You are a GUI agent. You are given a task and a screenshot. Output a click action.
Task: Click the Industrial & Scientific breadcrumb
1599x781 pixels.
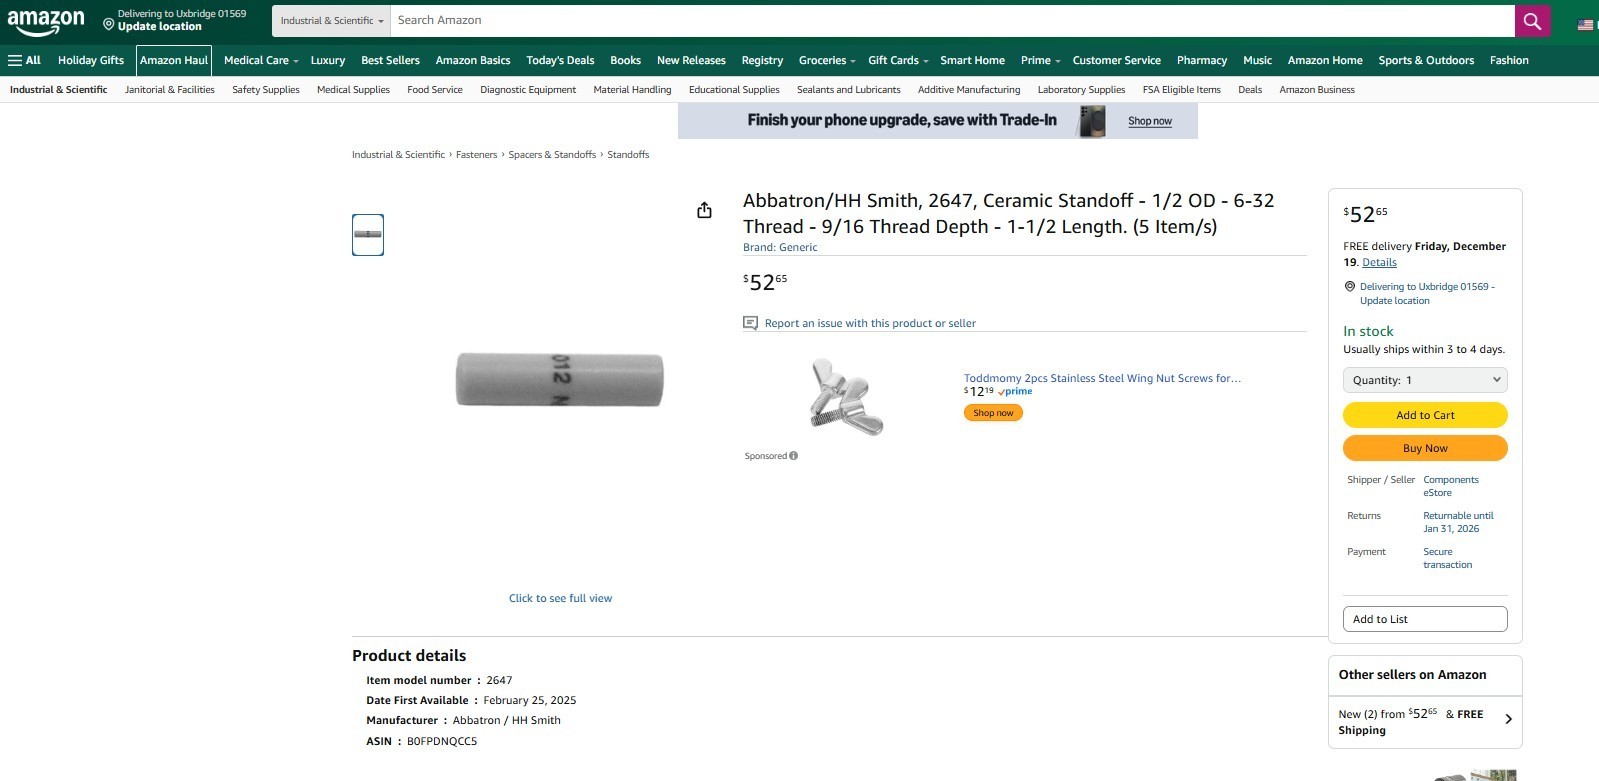click(398, 155)
